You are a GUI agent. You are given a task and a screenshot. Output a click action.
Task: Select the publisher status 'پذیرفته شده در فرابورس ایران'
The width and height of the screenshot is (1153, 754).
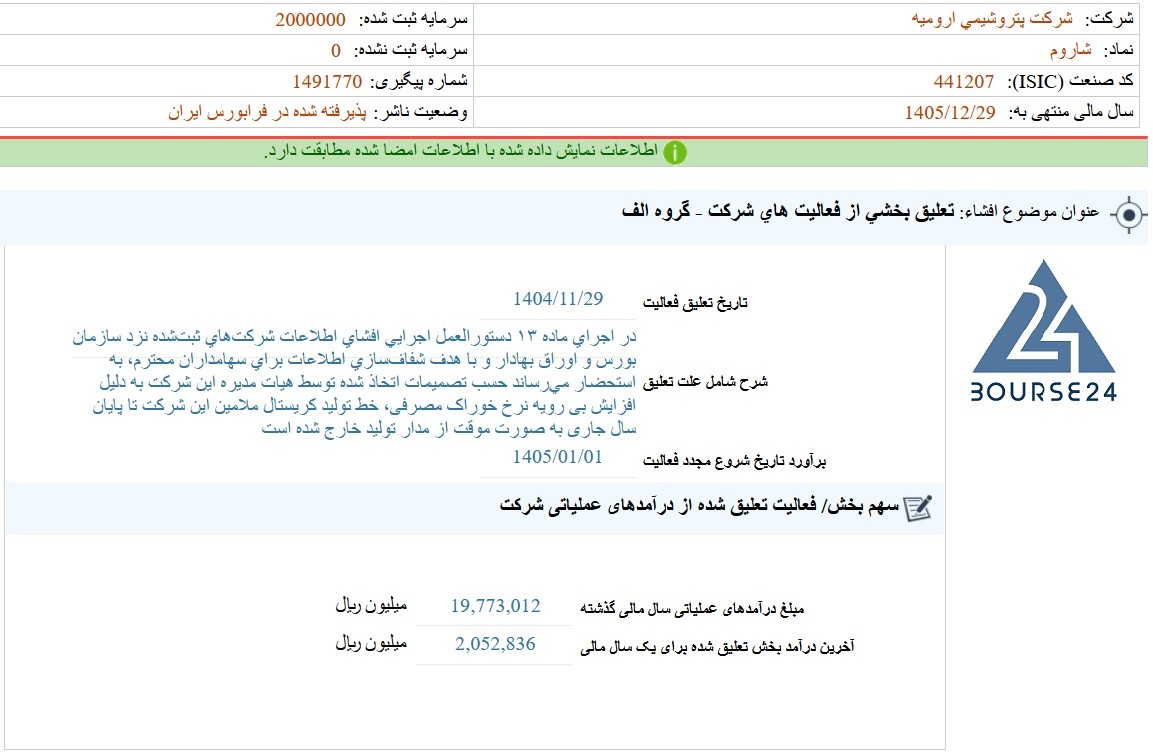click(267, 113)
